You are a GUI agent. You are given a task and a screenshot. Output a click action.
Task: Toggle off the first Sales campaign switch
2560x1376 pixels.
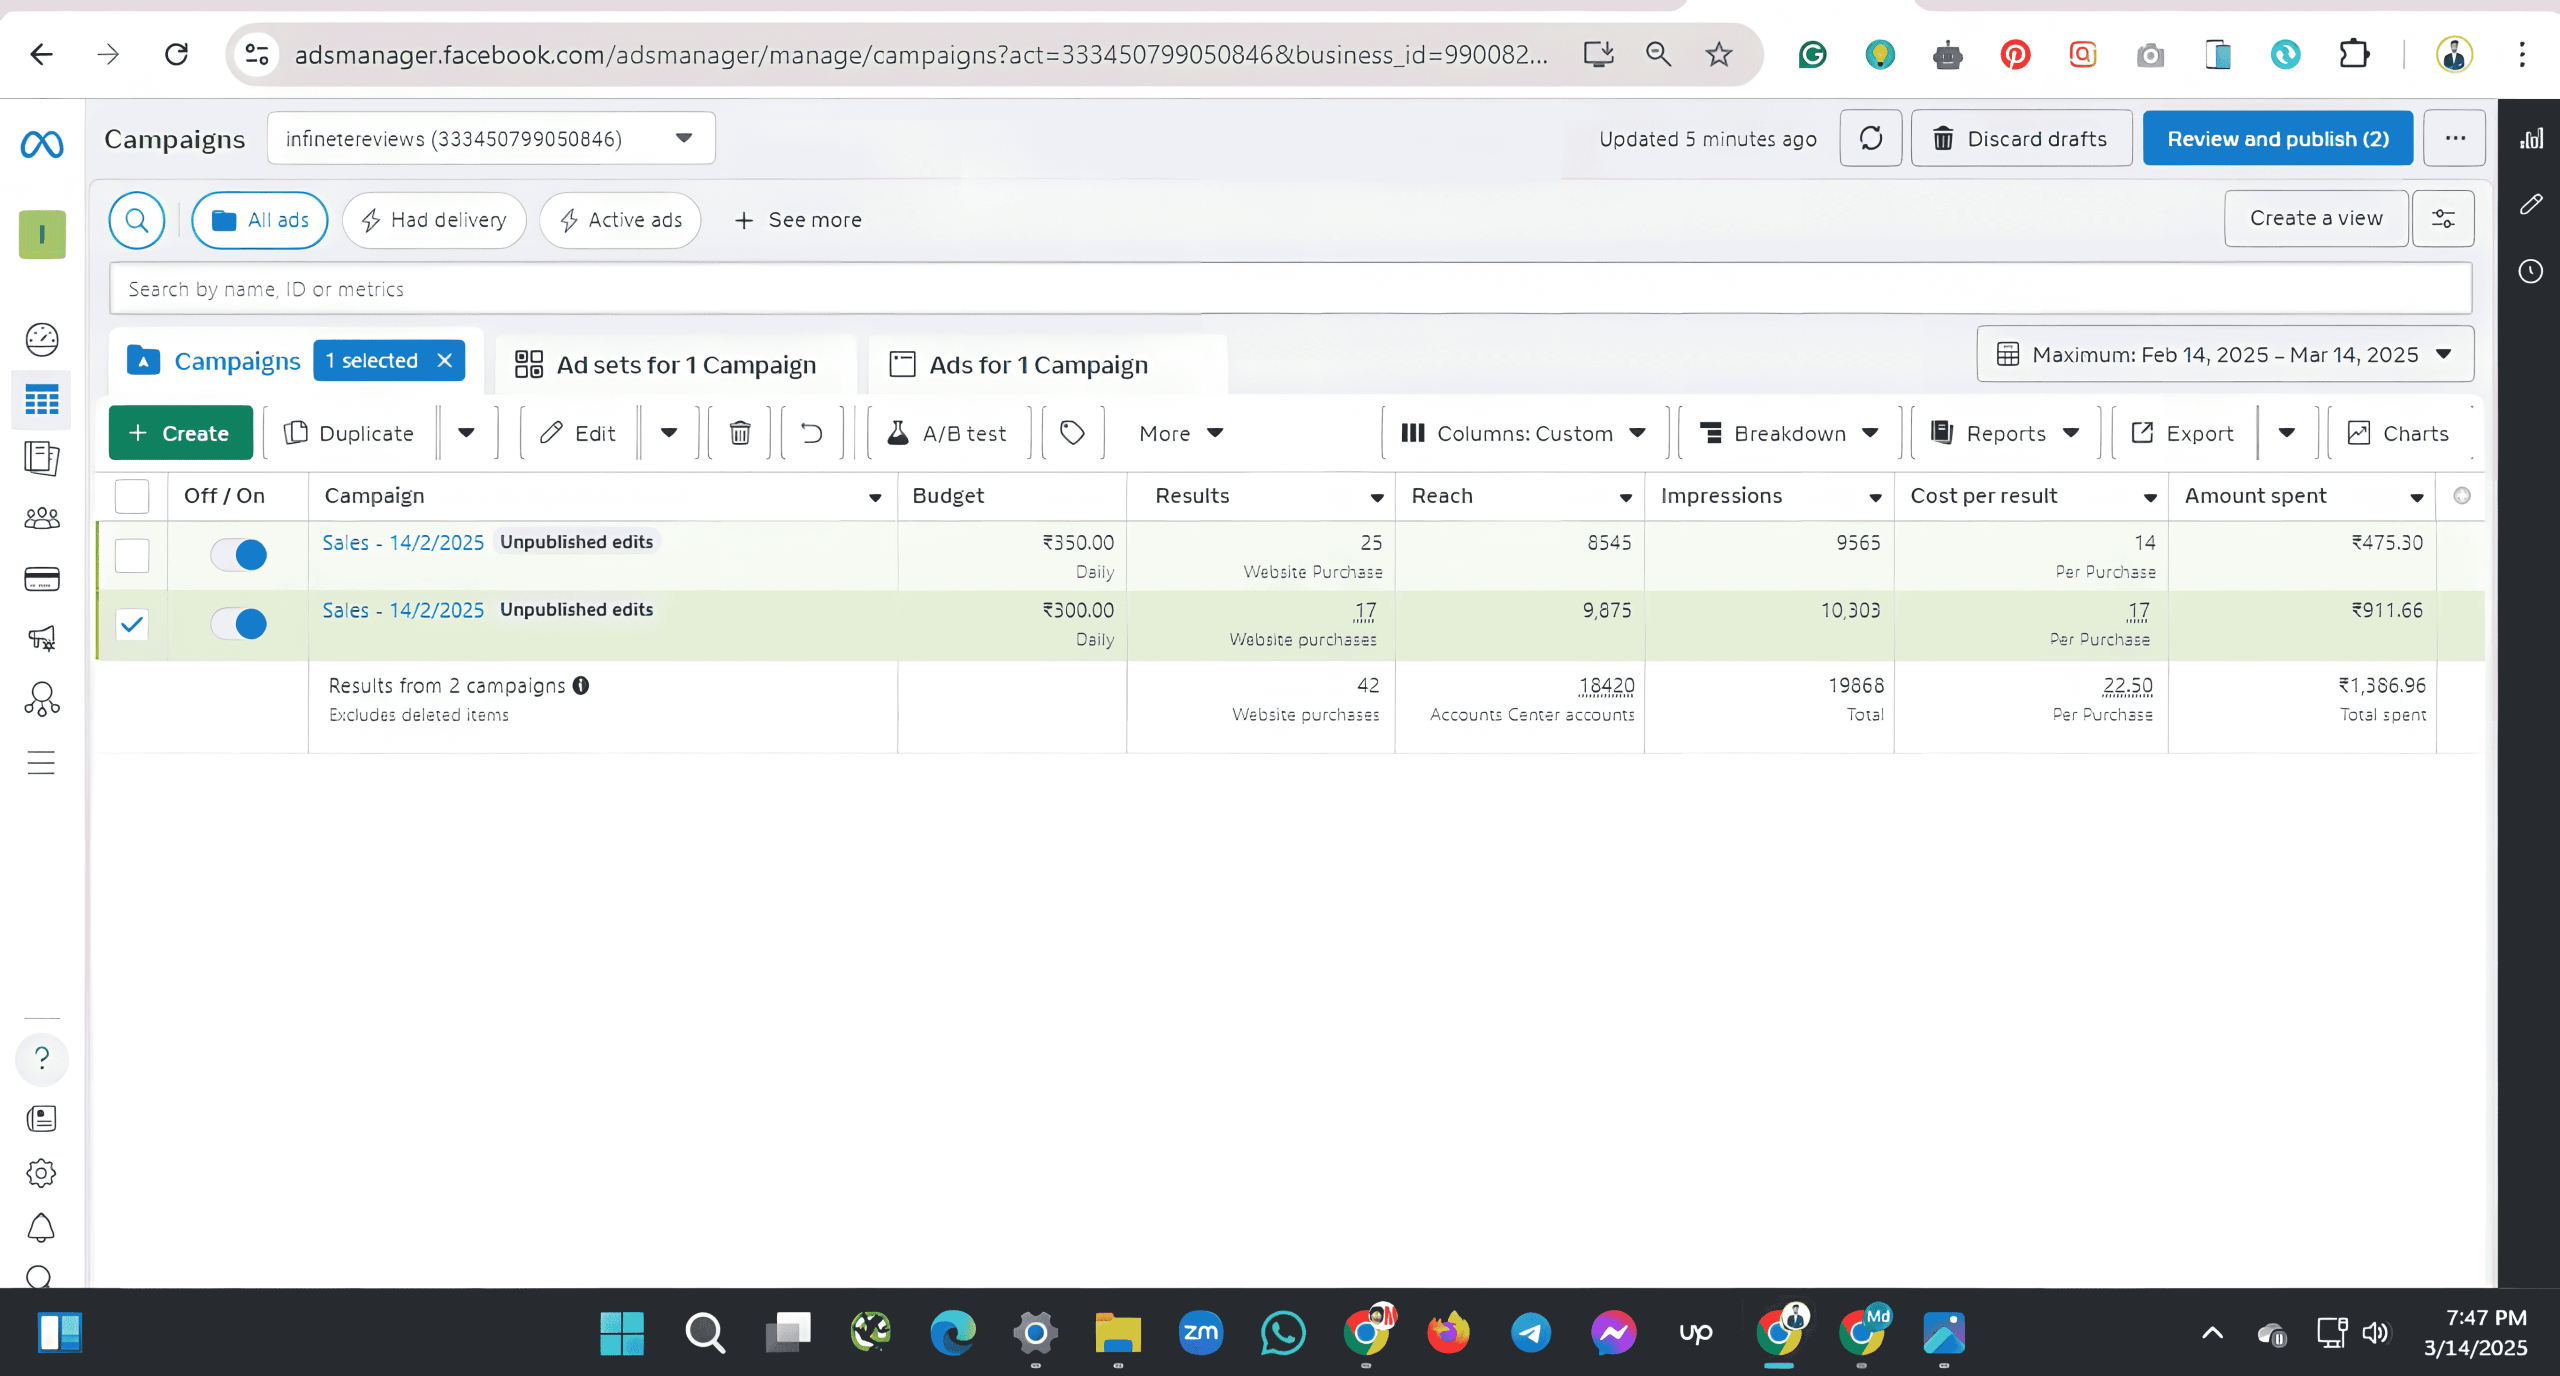[239, 554]
